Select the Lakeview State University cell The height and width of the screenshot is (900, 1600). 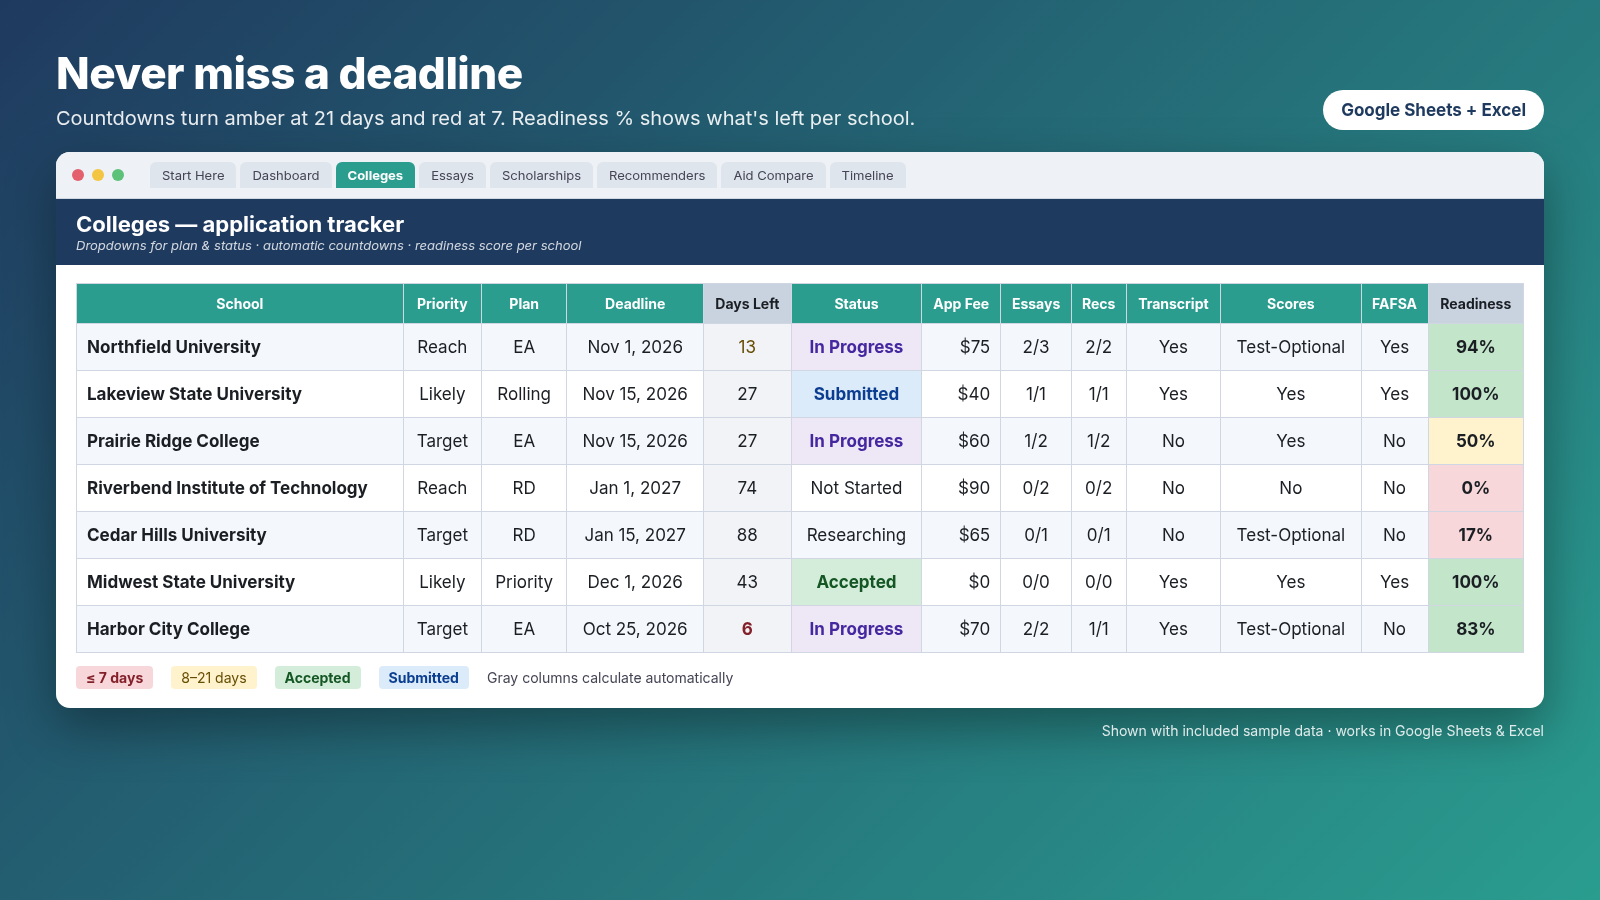tap(240, 394)
